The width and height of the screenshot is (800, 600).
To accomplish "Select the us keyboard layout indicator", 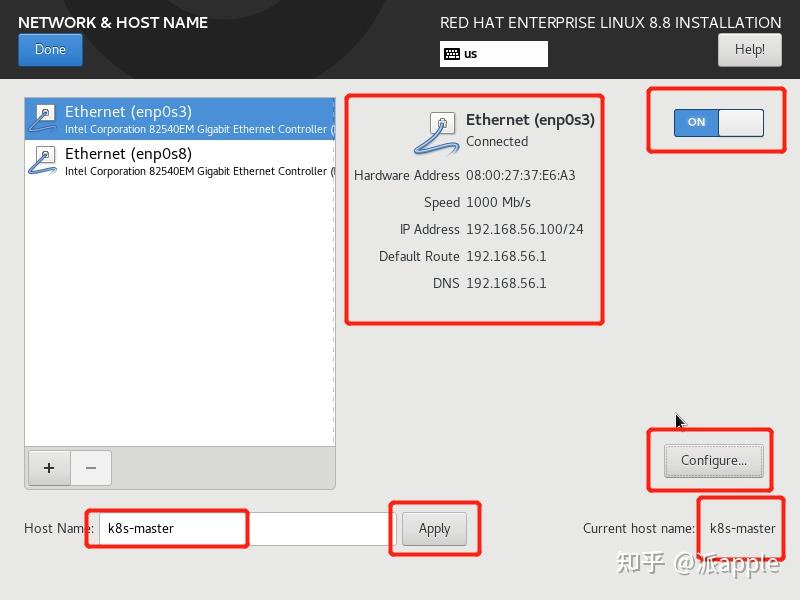I will click(x=493, y=54).
